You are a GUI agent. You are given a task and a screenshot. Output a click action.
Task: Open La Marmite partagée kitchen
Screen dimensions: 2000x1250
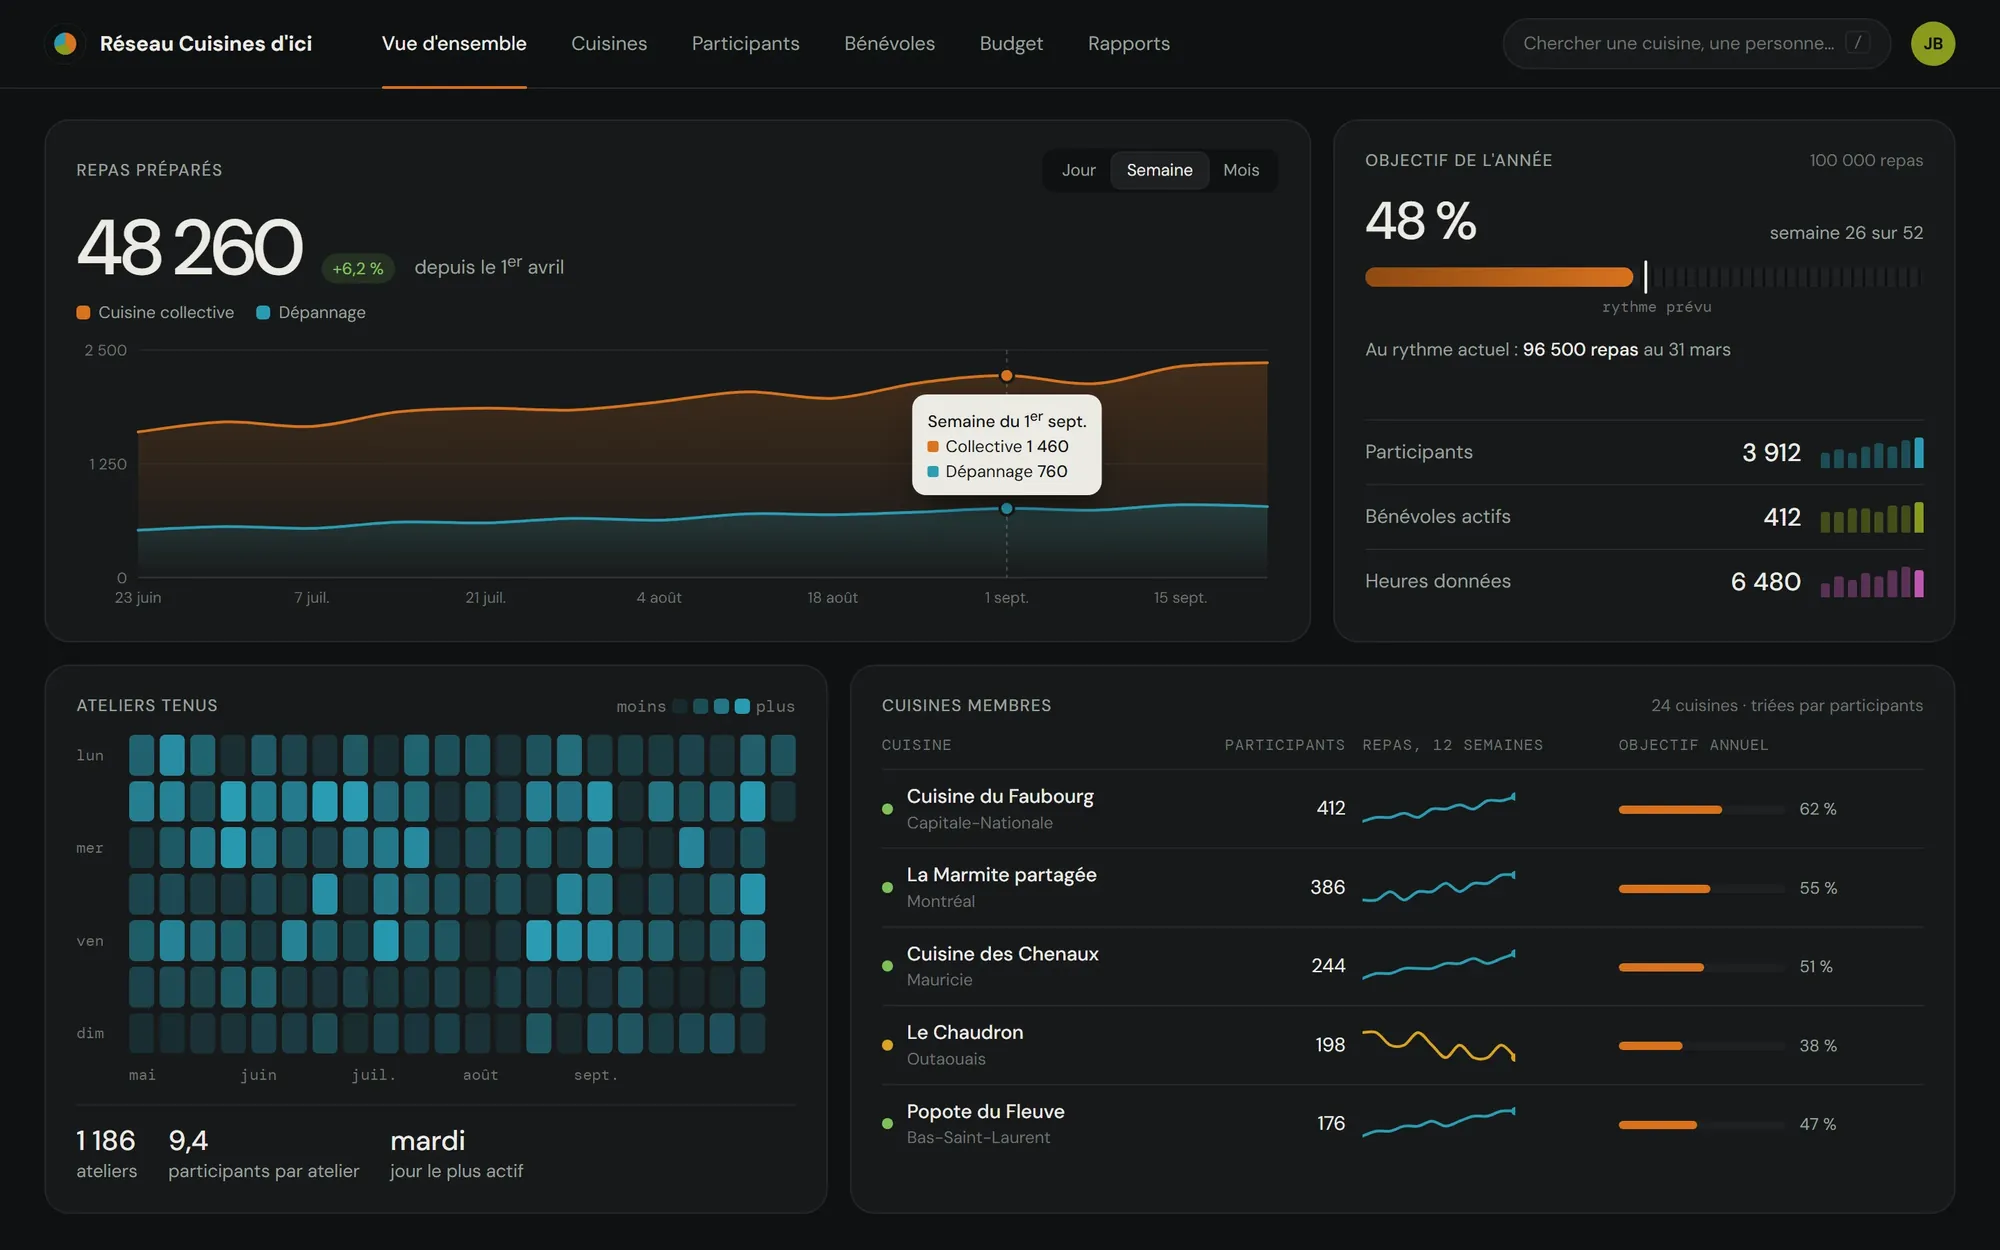(1402, 887)
